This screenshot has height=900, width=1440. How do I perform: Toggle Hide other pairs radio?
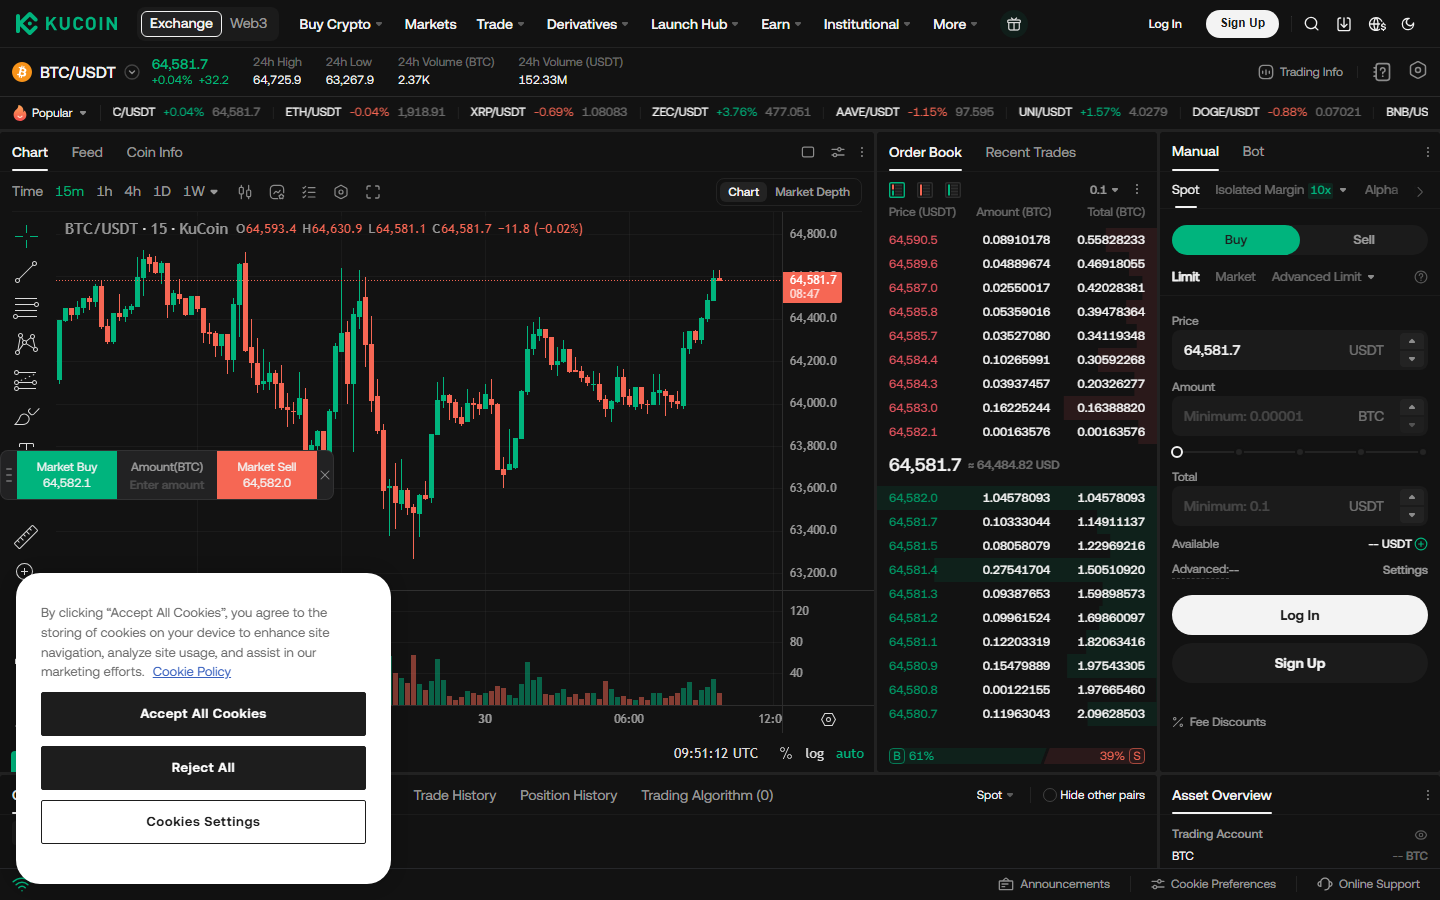[x=1049, y=795]
